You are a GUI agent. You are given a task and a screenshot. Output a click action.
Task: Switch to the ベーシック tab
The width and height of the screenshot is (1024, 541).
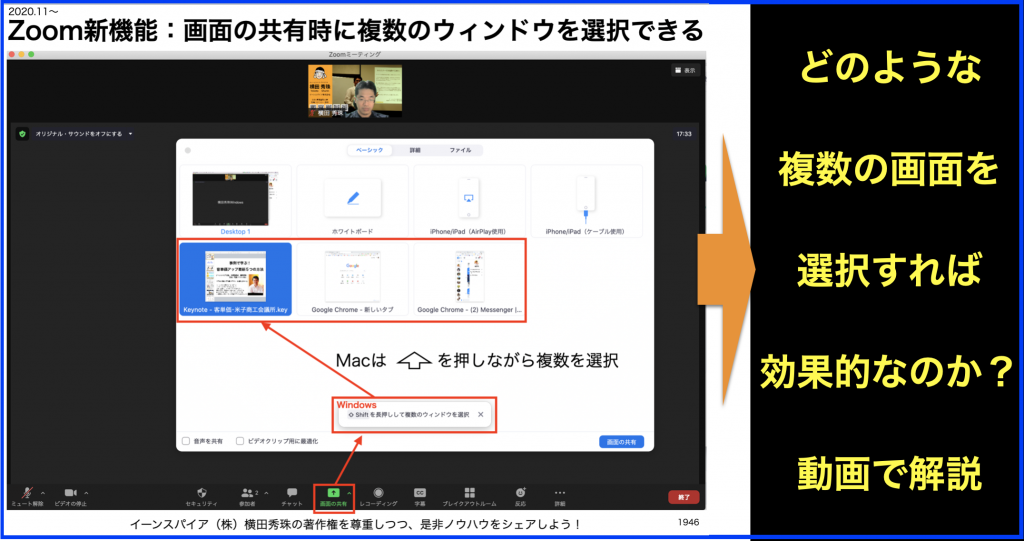pyautogui.click(x=370, y=150)
